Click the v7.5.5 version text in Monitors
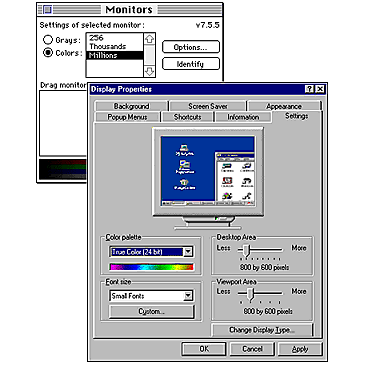 pyautogui.click(x=207, y=25)
